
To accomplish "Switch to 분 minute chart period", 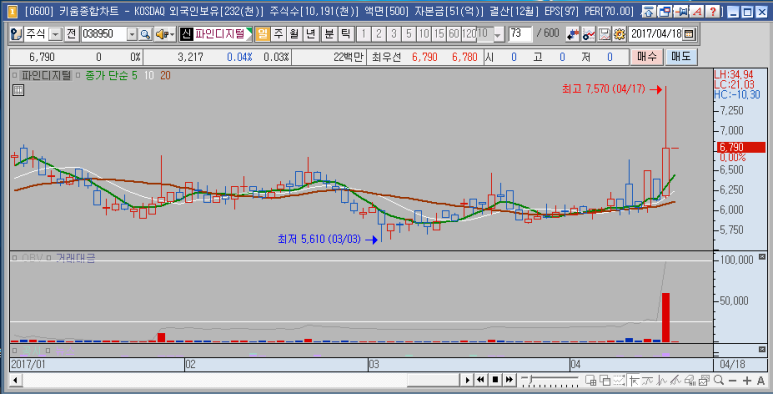I will tap(328, 34).
